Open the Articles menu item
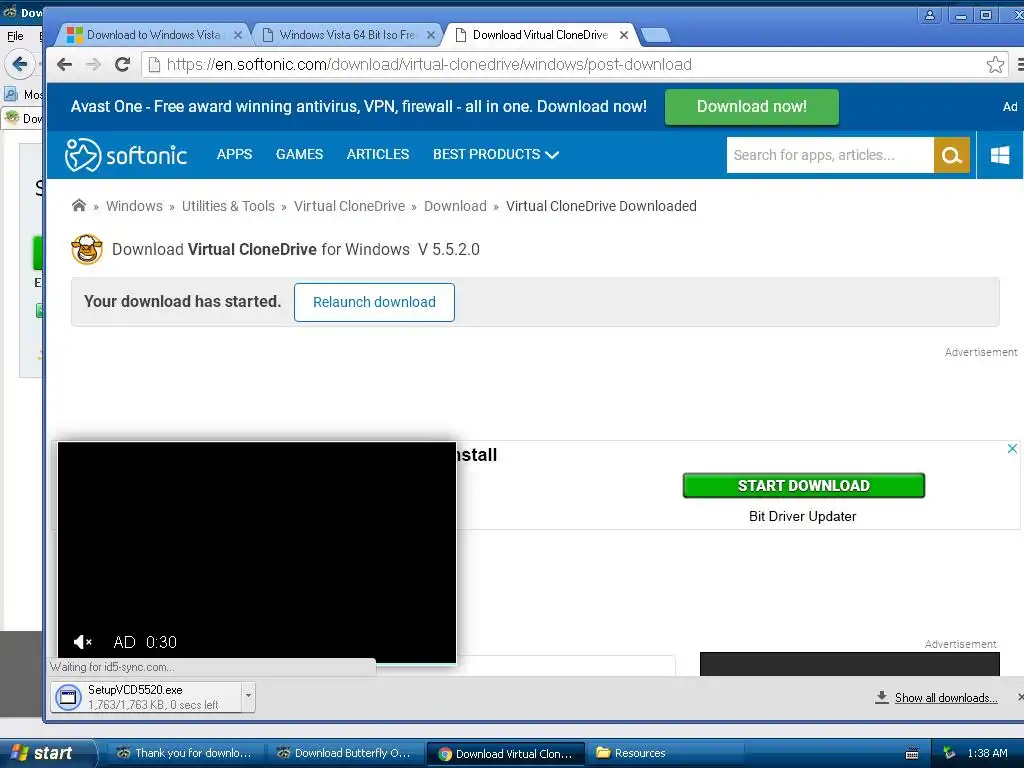1024x768 pixels. (377, 154)
